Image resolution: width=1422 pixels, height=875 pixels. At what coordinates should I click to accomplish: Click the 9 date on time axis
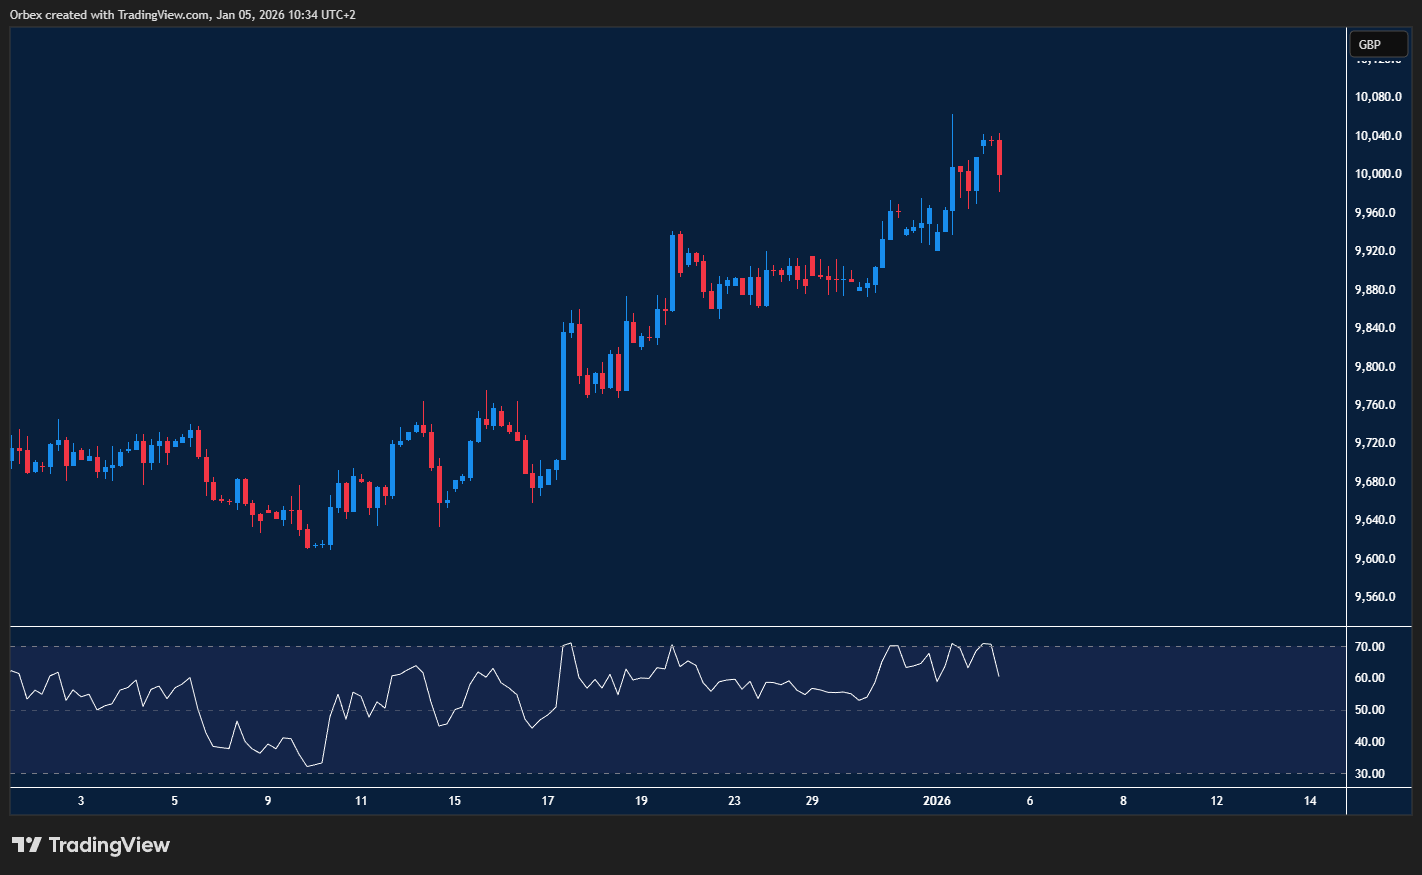tap(268, 801)
